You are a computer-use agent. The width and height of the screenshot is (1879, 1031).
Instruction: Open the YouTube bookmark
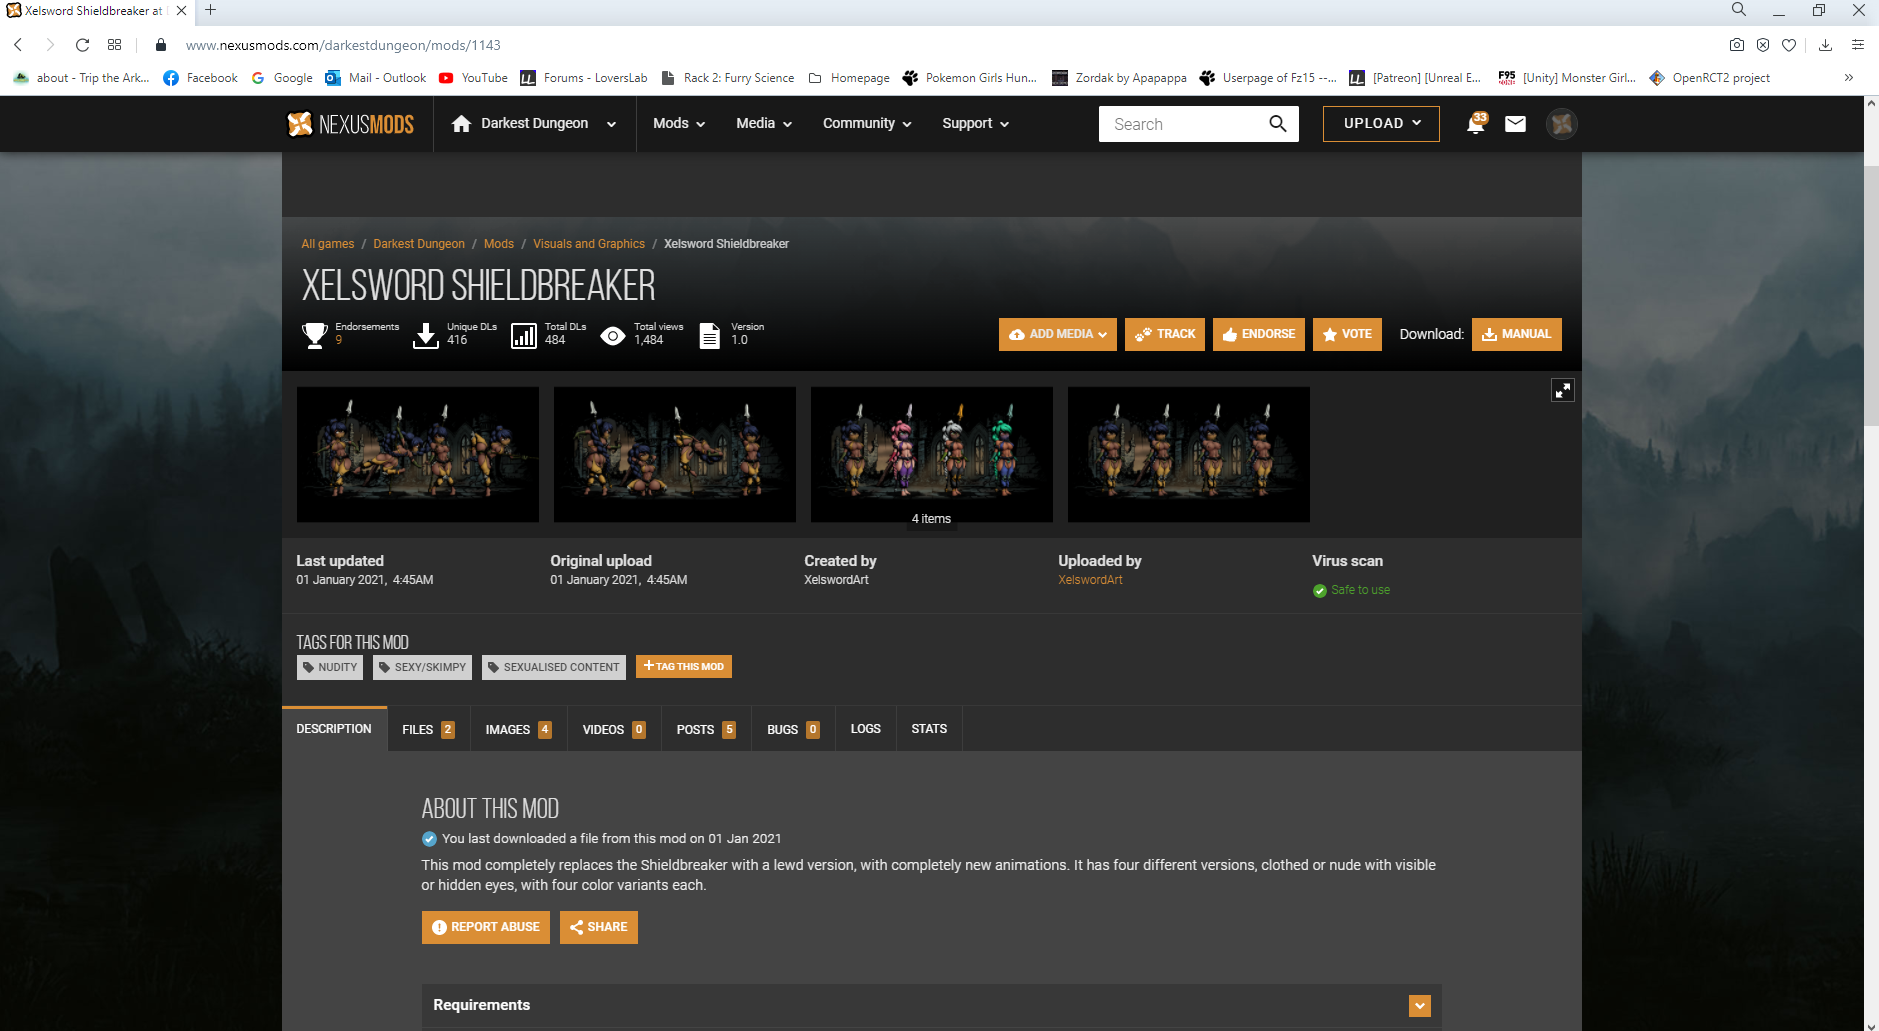click(x=473, y=78)
